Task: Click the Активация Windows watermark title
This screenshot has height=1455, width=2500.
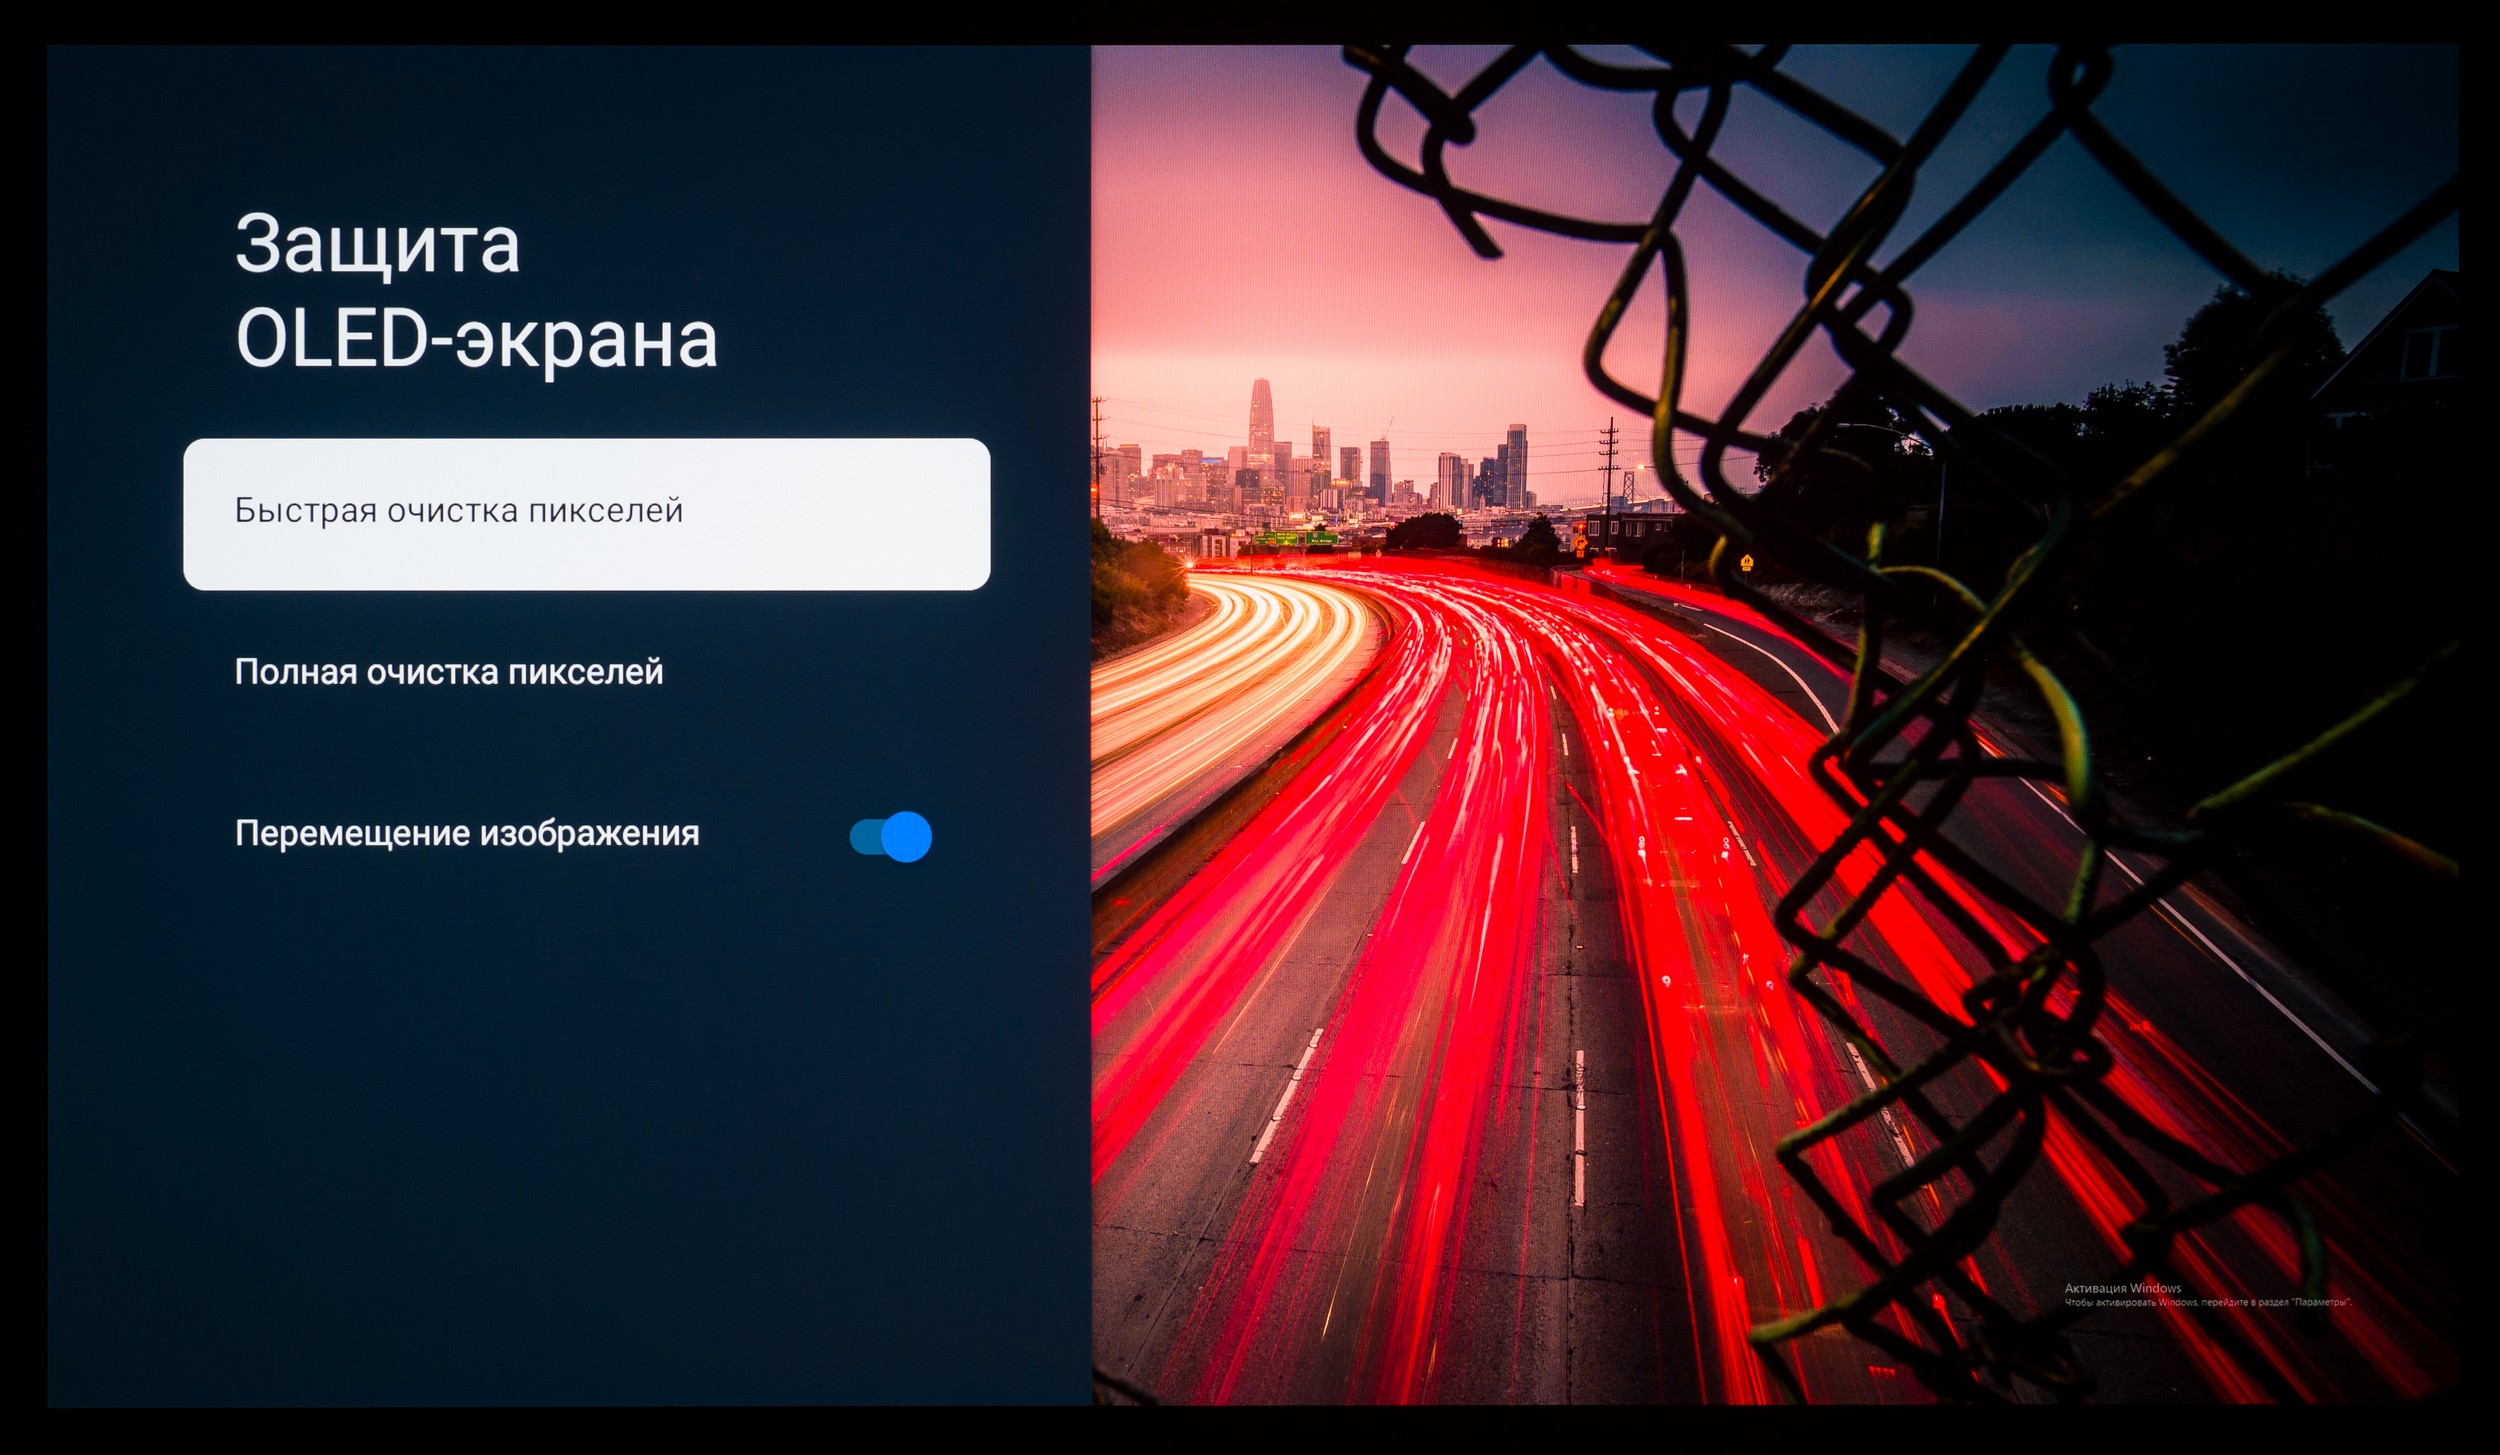Action: (2122, 1288)
